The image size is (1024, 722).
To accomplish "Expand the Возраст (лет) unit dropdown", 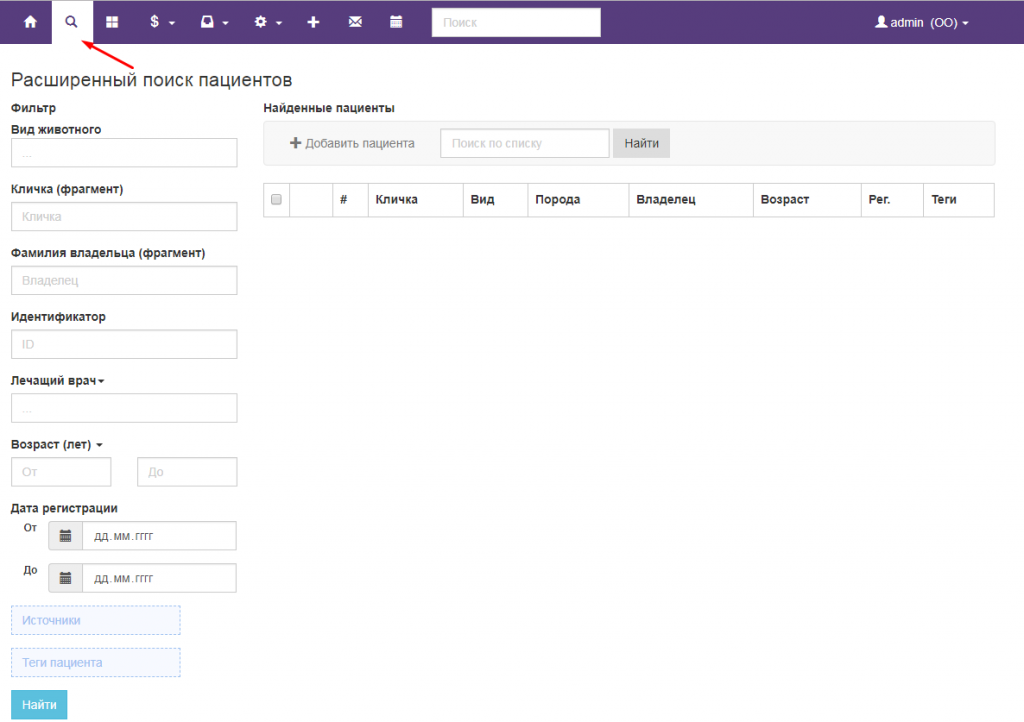I will (x=57, y=445).
